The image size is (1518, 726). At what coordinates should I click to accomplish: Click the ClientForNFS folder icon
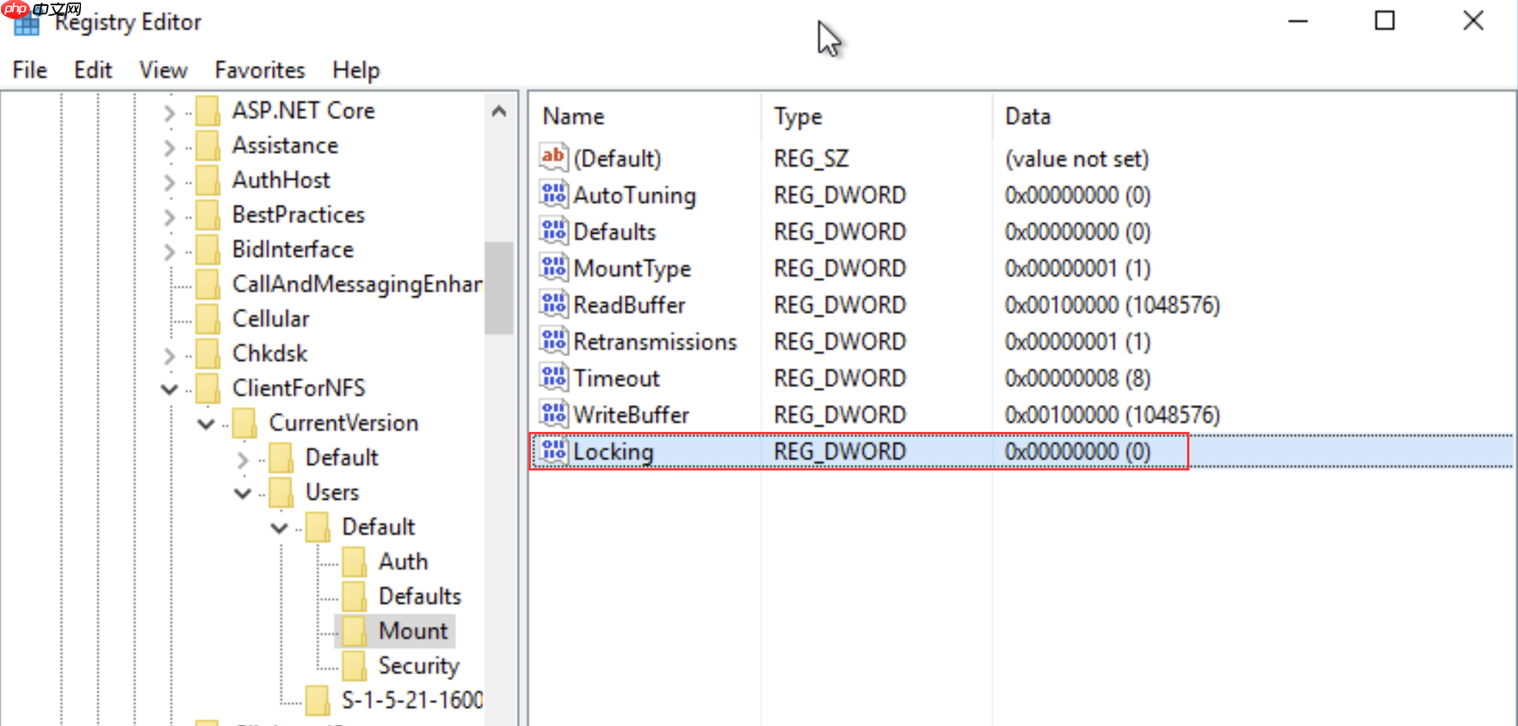pyautogui.click(x=208, y=388)
